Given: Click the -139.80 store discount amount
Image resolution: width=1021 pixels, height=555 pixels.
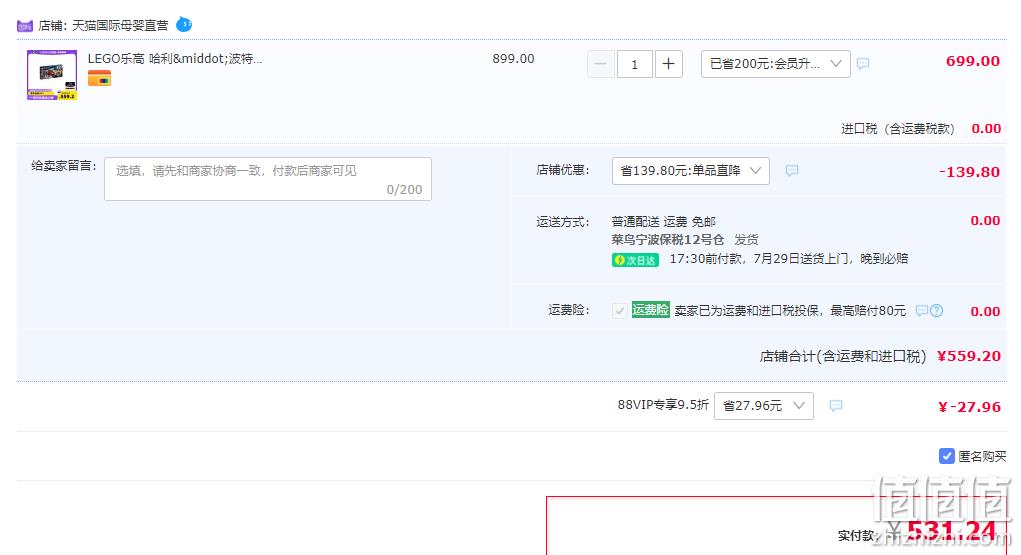Looking at the screenshot, I should [x=969, y=172].
